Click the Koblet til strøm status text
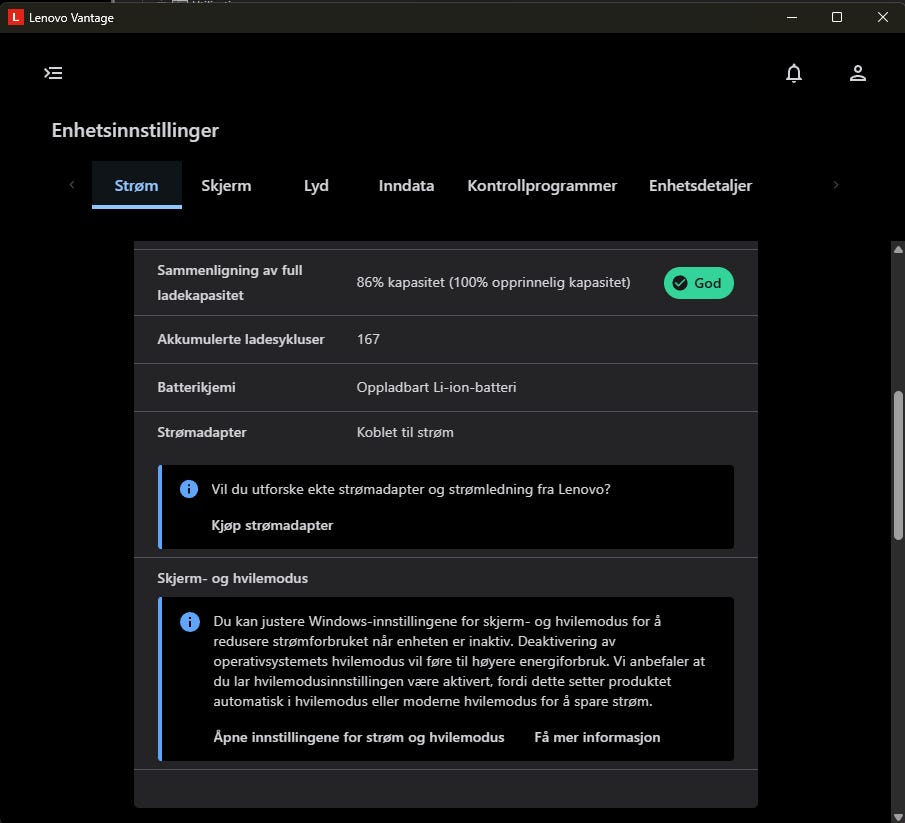This screenshot has width=905, height=823. pyautogui.click(x=405, y=432)
